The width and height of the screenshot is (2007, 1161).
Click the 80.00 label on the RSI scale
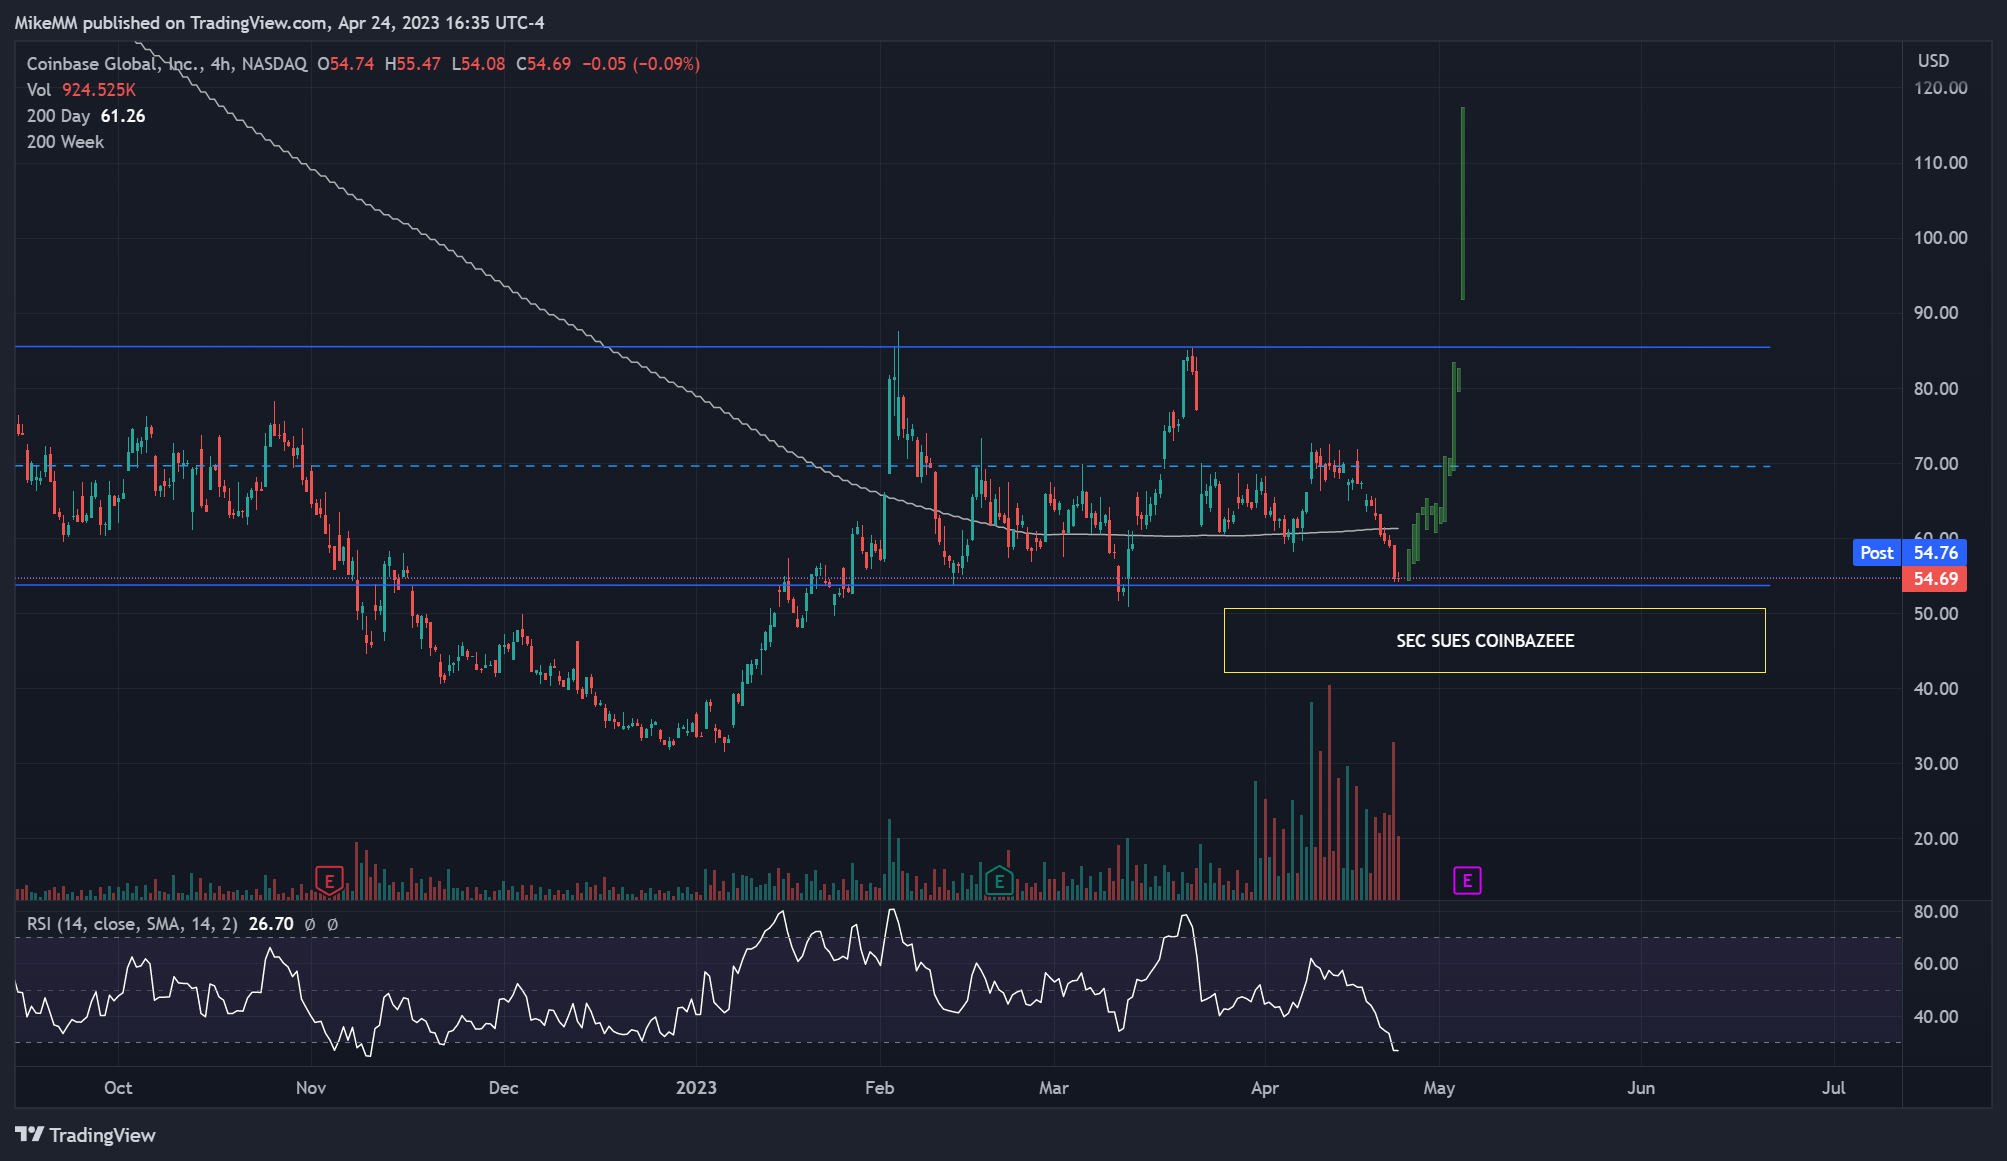tap(1936, 912)
